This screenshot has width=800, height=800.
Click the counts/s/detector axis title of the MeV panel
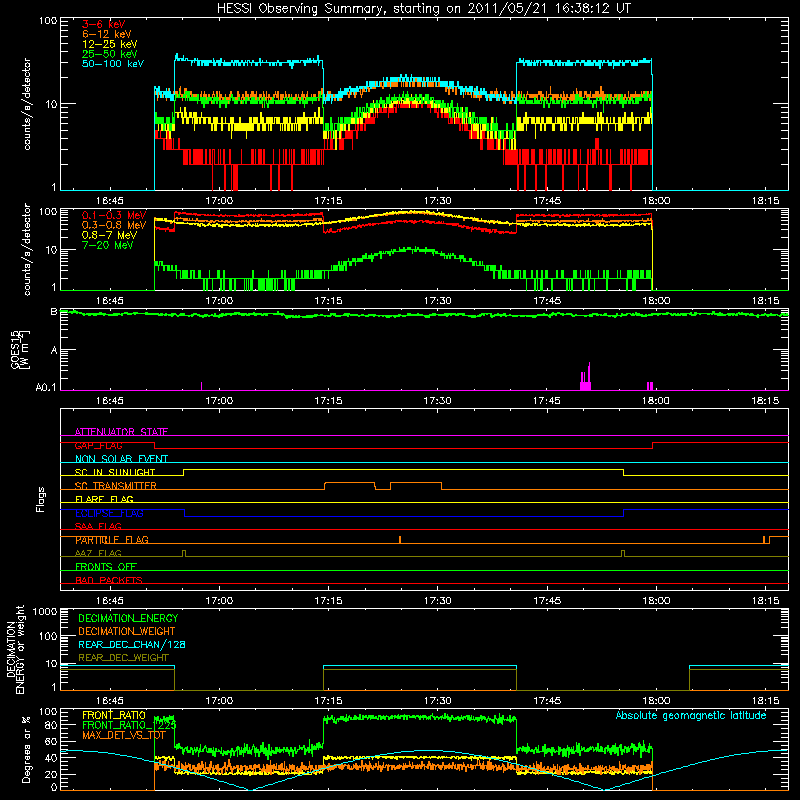click(x=27, y=249)
